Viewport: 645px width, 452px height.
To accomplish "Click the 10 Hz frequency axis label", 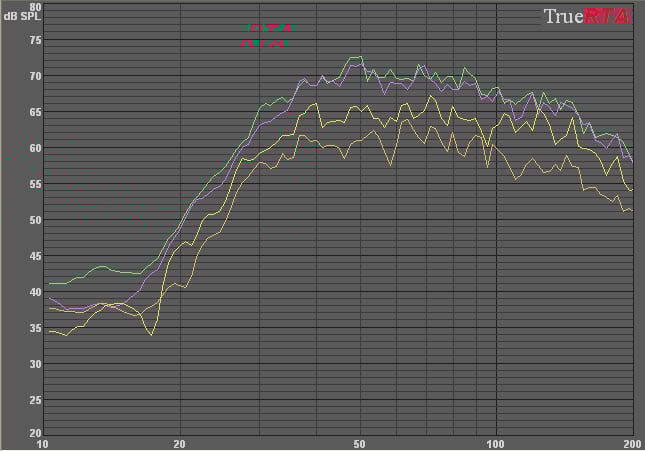I will (42, 443).
